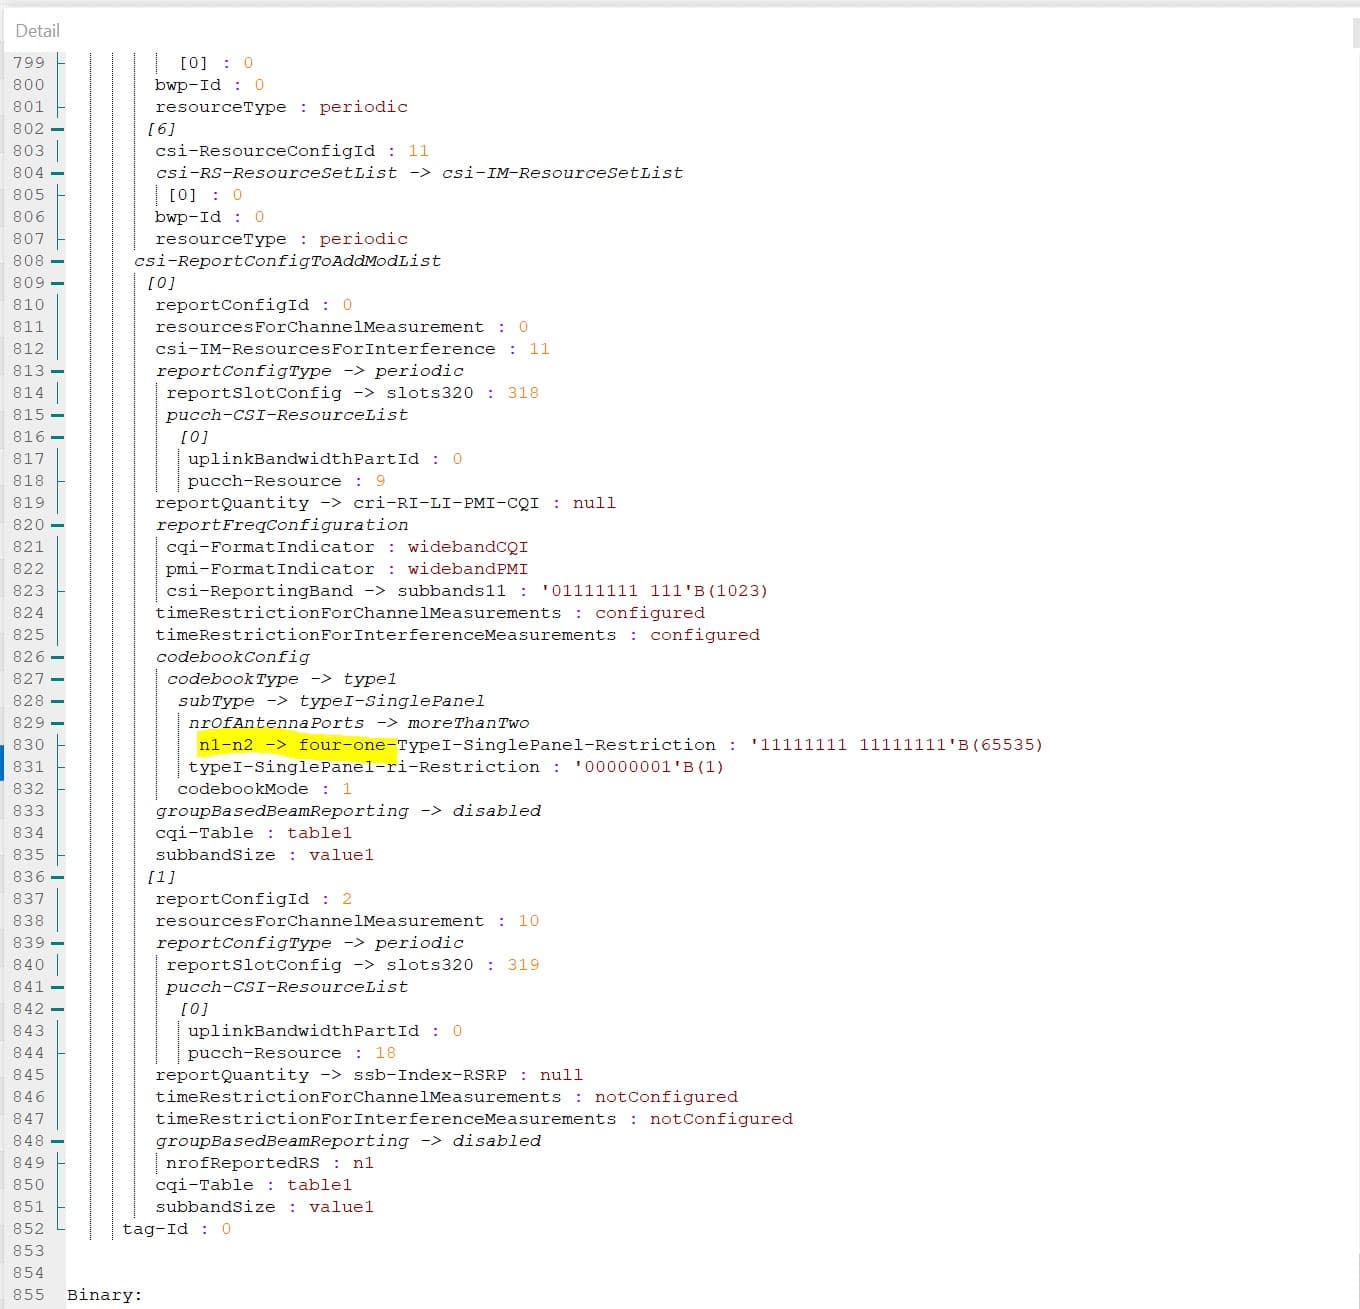Collapse reportConfigType fold at line 813
This screenshot has width=1360, height=1309.
[58, 371]
